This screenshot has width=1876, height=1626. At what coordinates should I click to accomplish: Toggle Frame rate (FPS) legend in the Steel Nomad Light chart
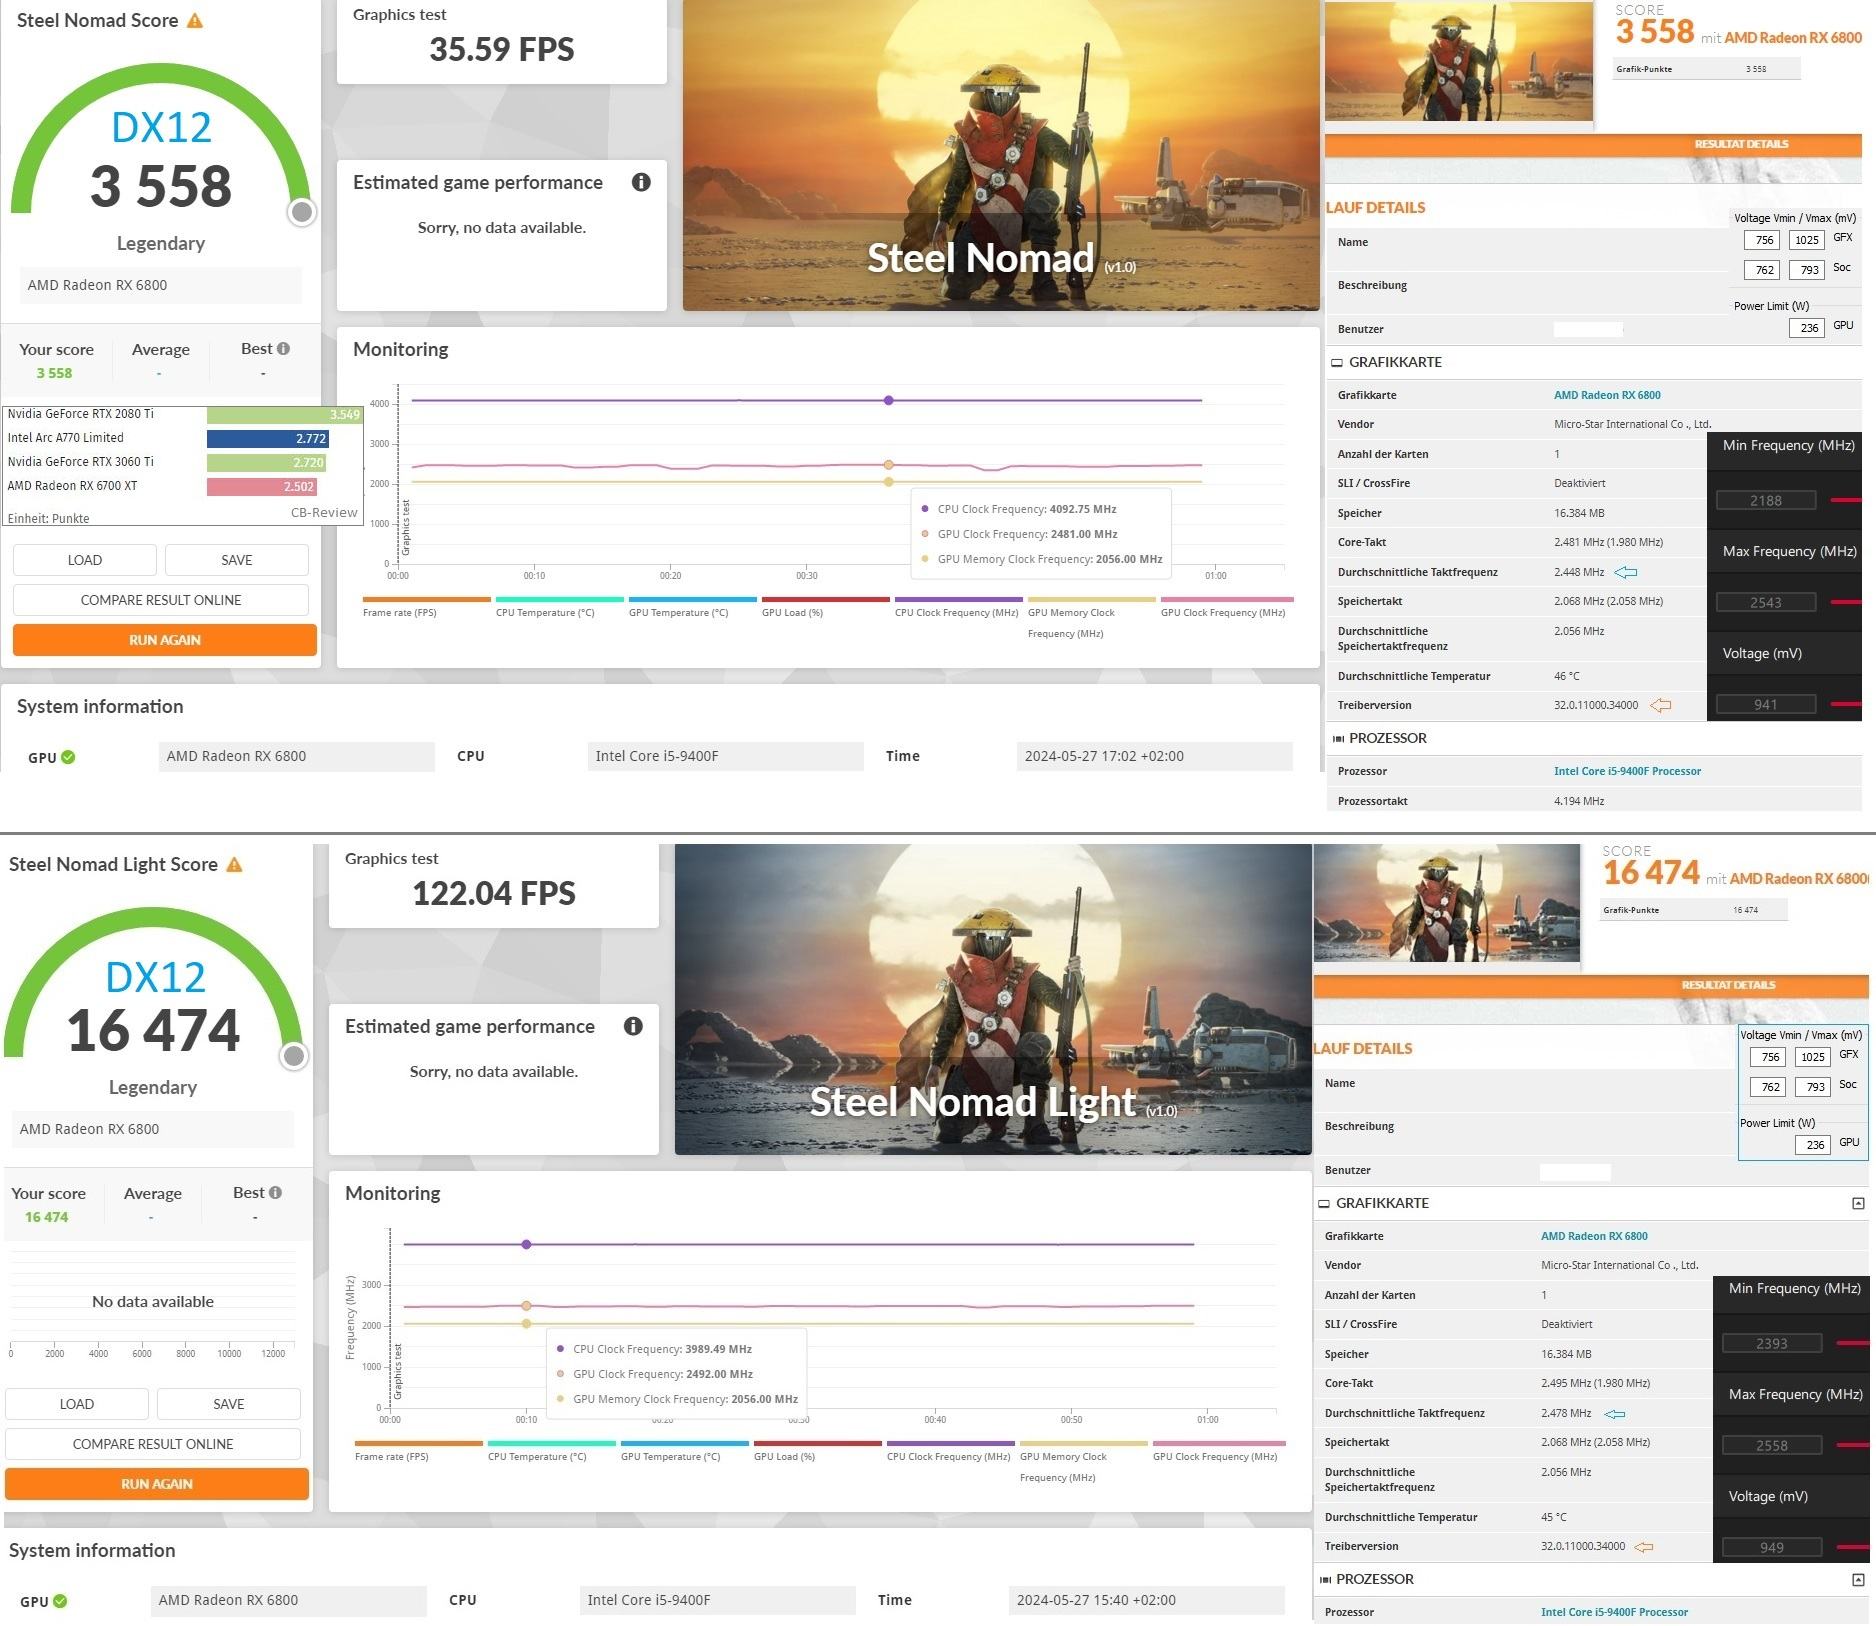[418, 1450]
